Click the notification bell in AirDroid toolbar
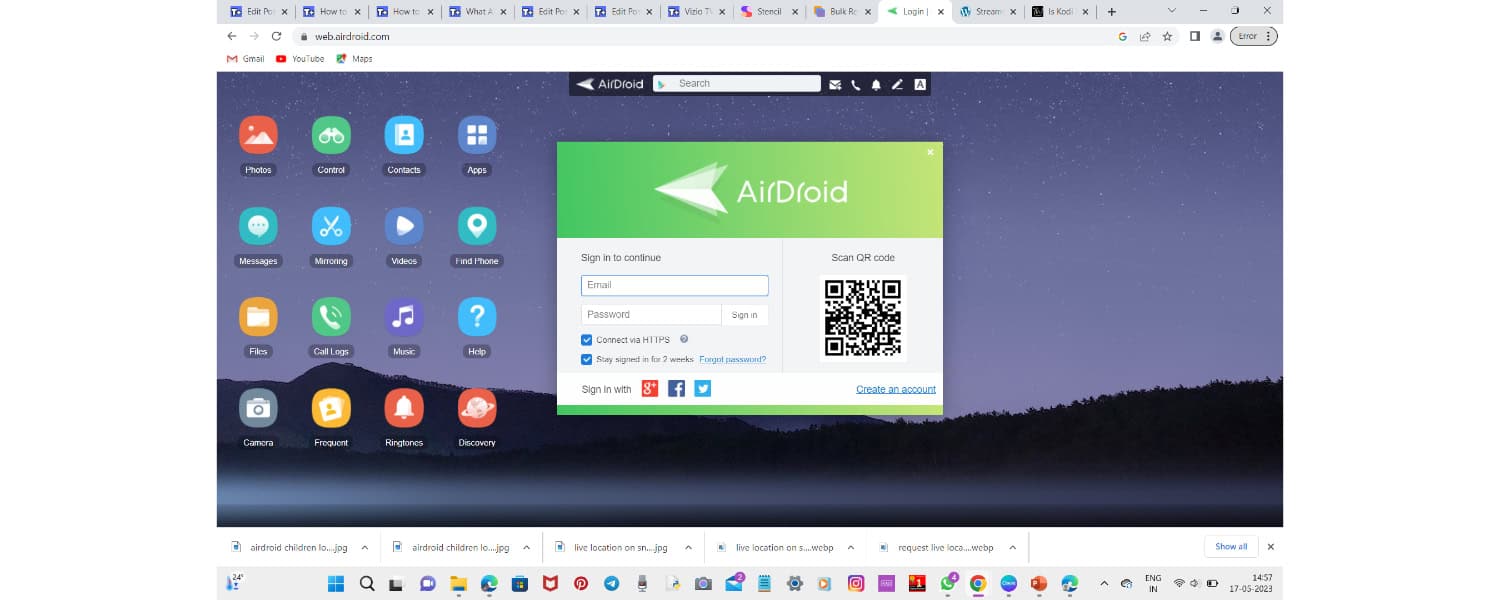This screenshot has height=600, width=1500. pyautogui.click(x=876, y=85)
